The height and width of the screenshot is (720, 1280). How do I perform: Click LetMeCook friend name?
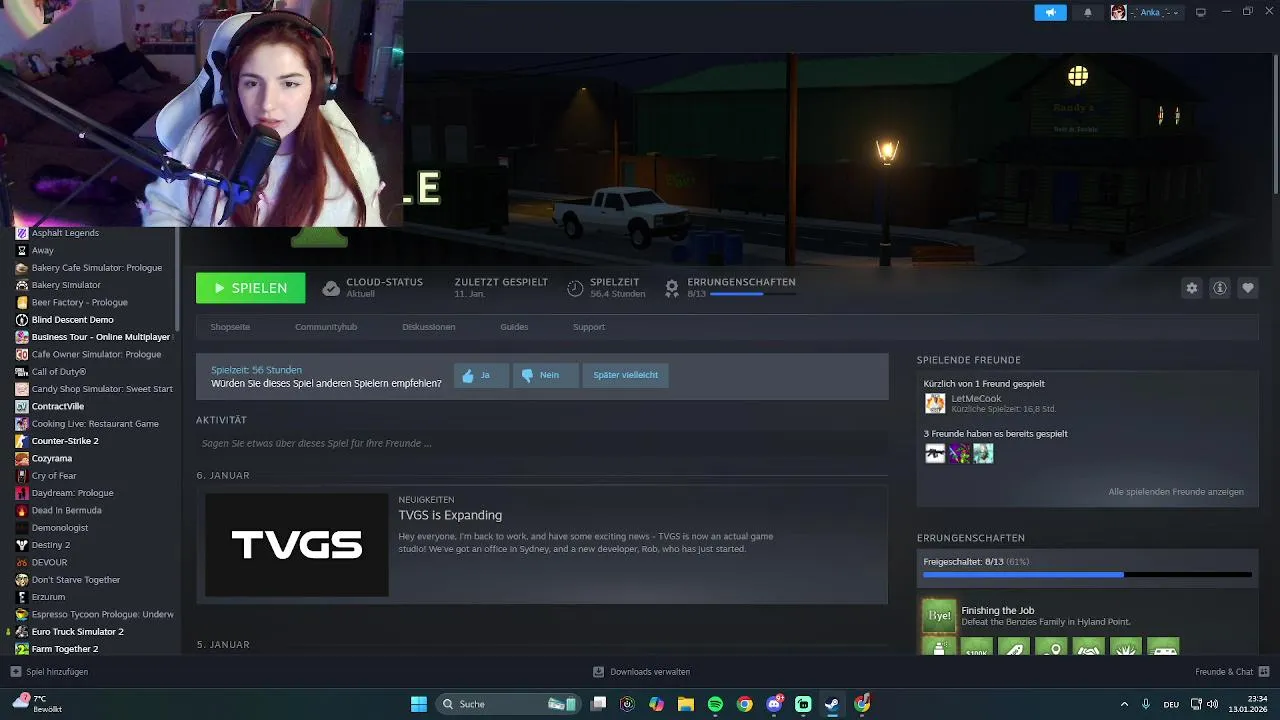pyautogui.click(x=976, y=398)
